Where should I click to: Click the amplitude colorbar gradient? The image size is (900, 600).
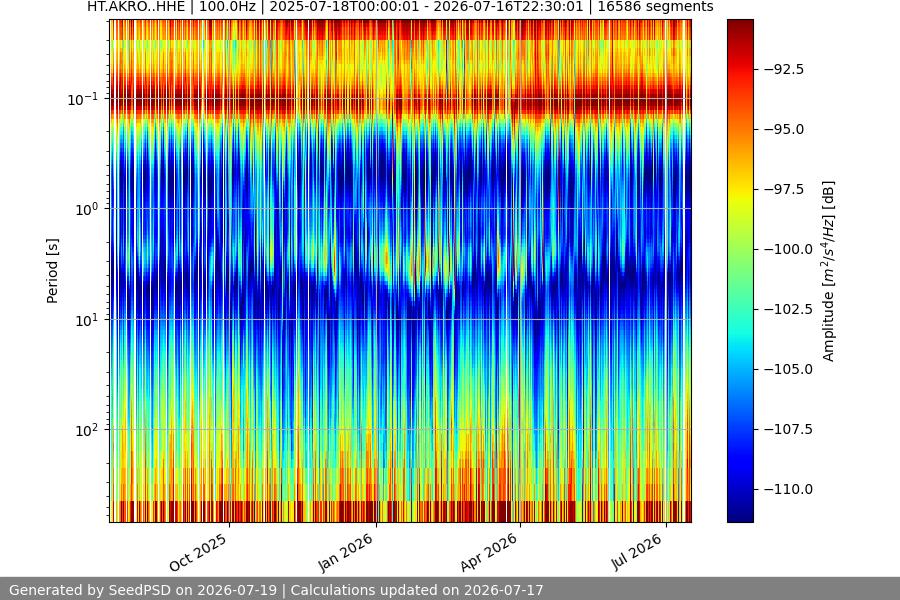(x=740, y=271)
